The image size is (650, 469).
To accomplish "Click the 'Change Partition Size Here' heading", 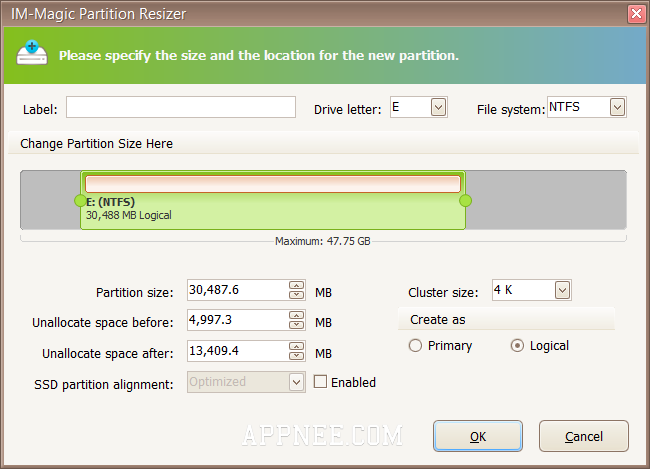I will 97,143.
